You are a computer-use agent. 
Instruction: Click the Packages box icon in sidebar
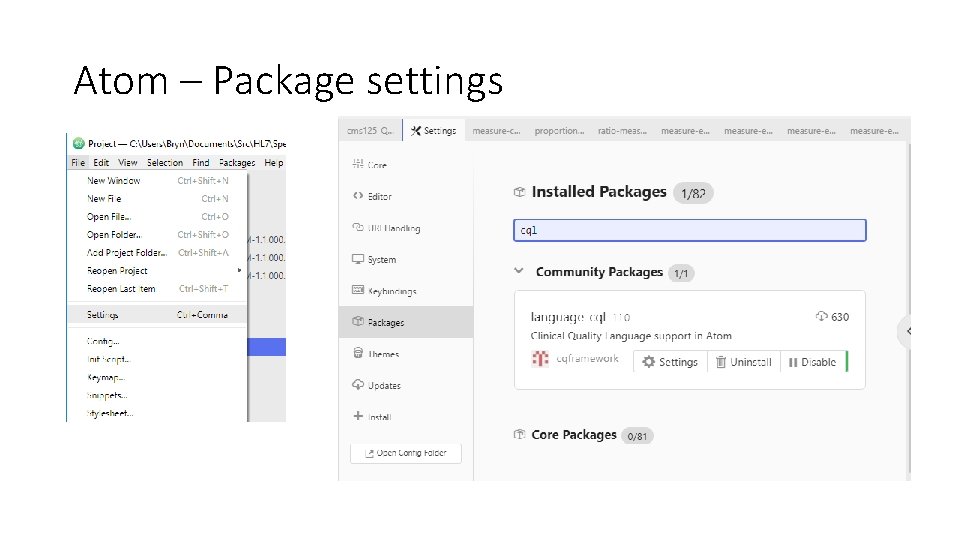pos(358,321)
